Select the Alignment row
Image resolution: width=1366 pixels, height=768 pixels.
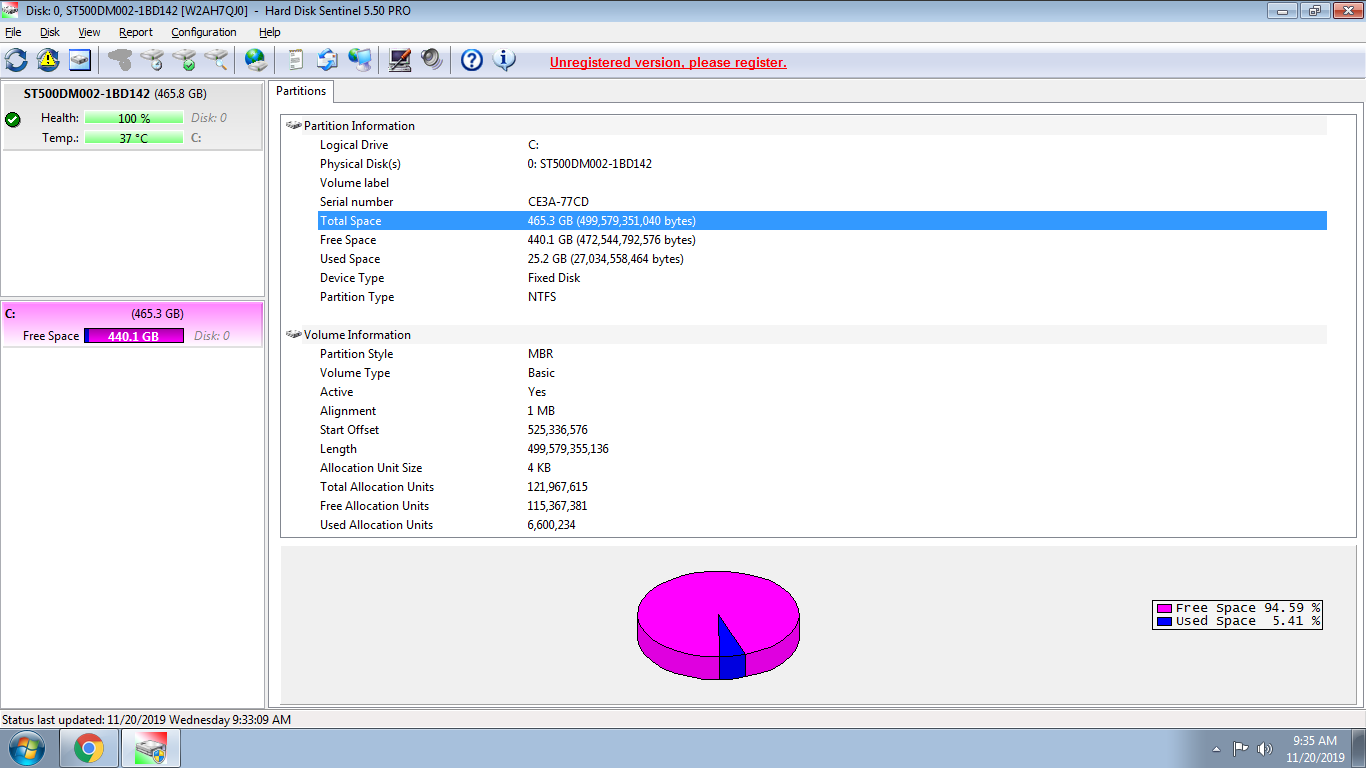[822, 411]
